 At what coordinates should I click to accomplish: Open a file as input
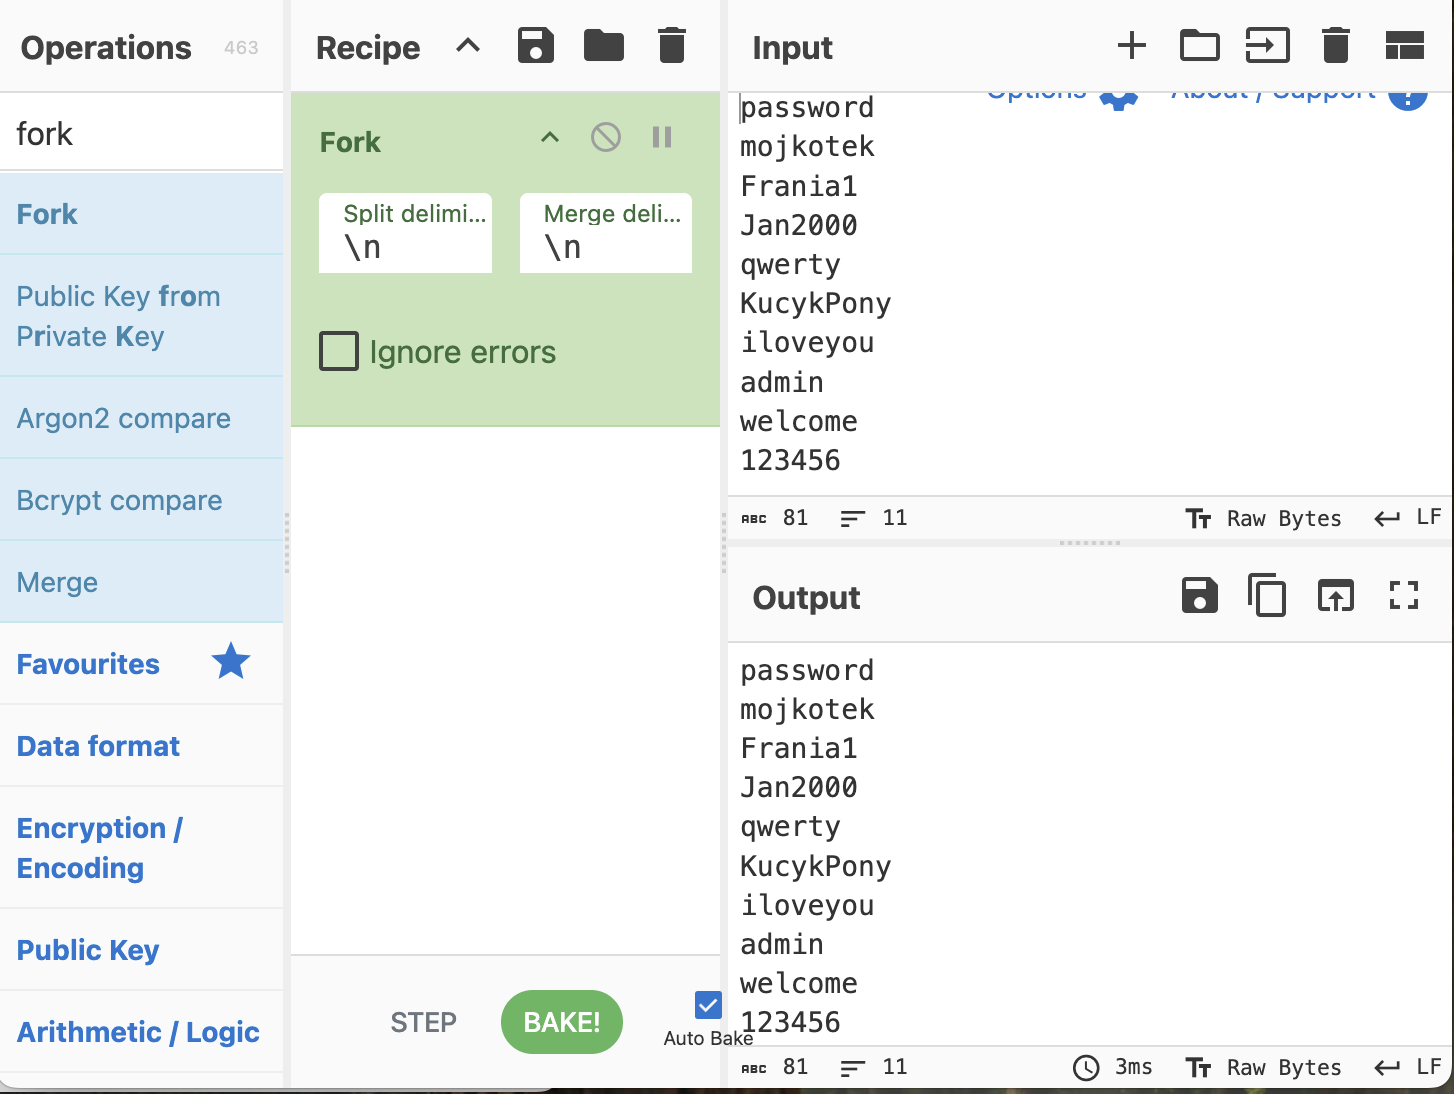point(1267,46)
